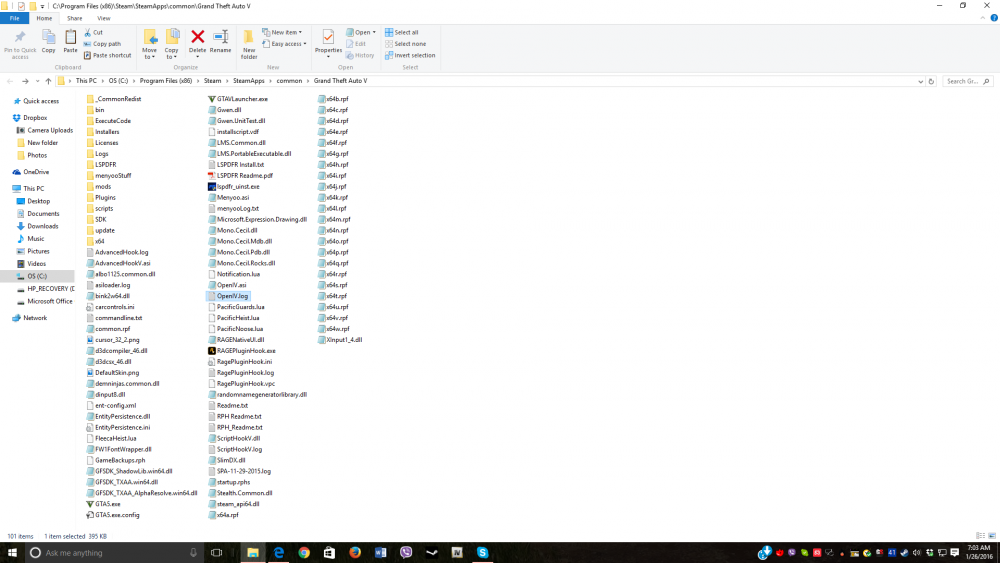Switch to the View ribbon tab
This screenshot has height=563, width=1000.
coord(103,18)
